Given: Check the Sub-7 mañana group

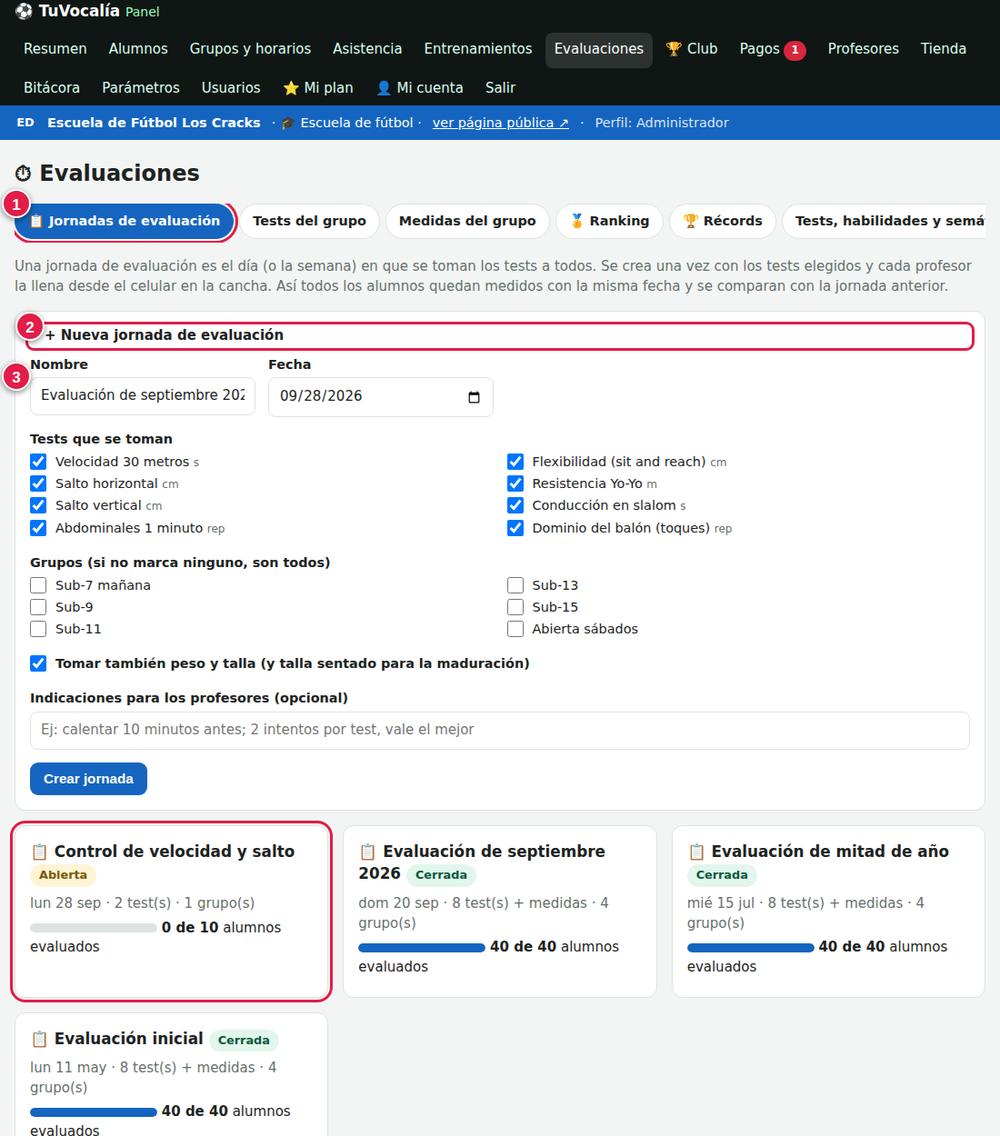Looking at the screenshot, I should coord(38,585).
